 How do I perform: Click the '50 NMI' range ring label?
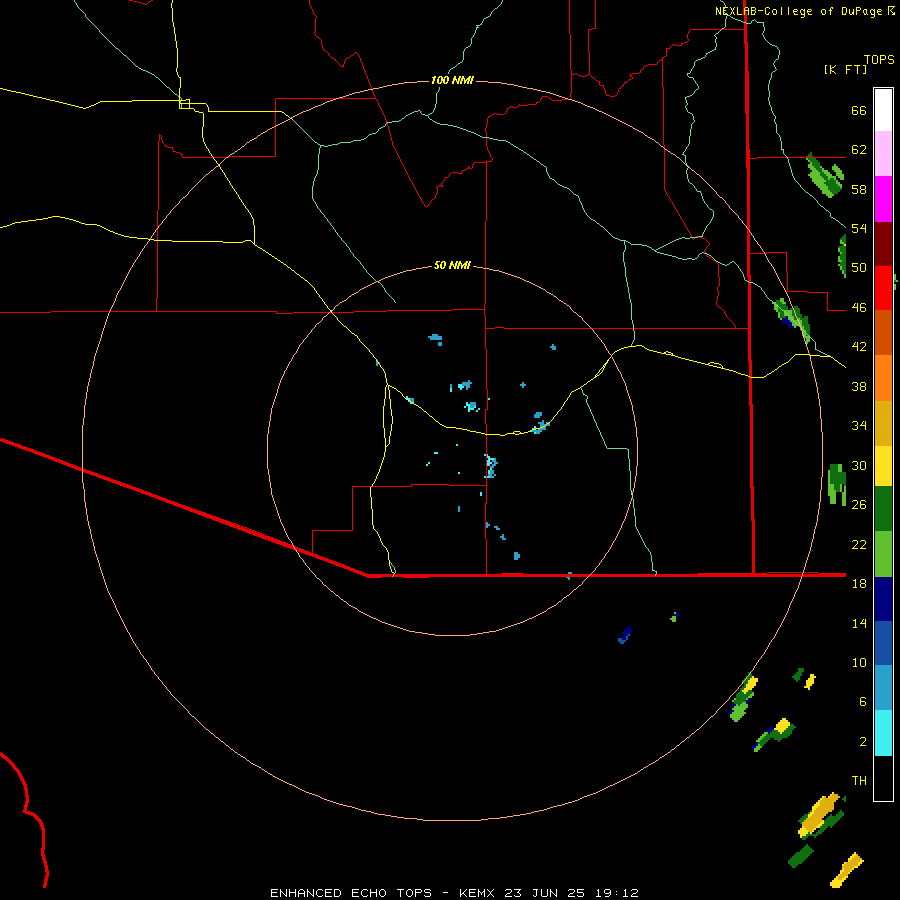[x=452, y=265]
